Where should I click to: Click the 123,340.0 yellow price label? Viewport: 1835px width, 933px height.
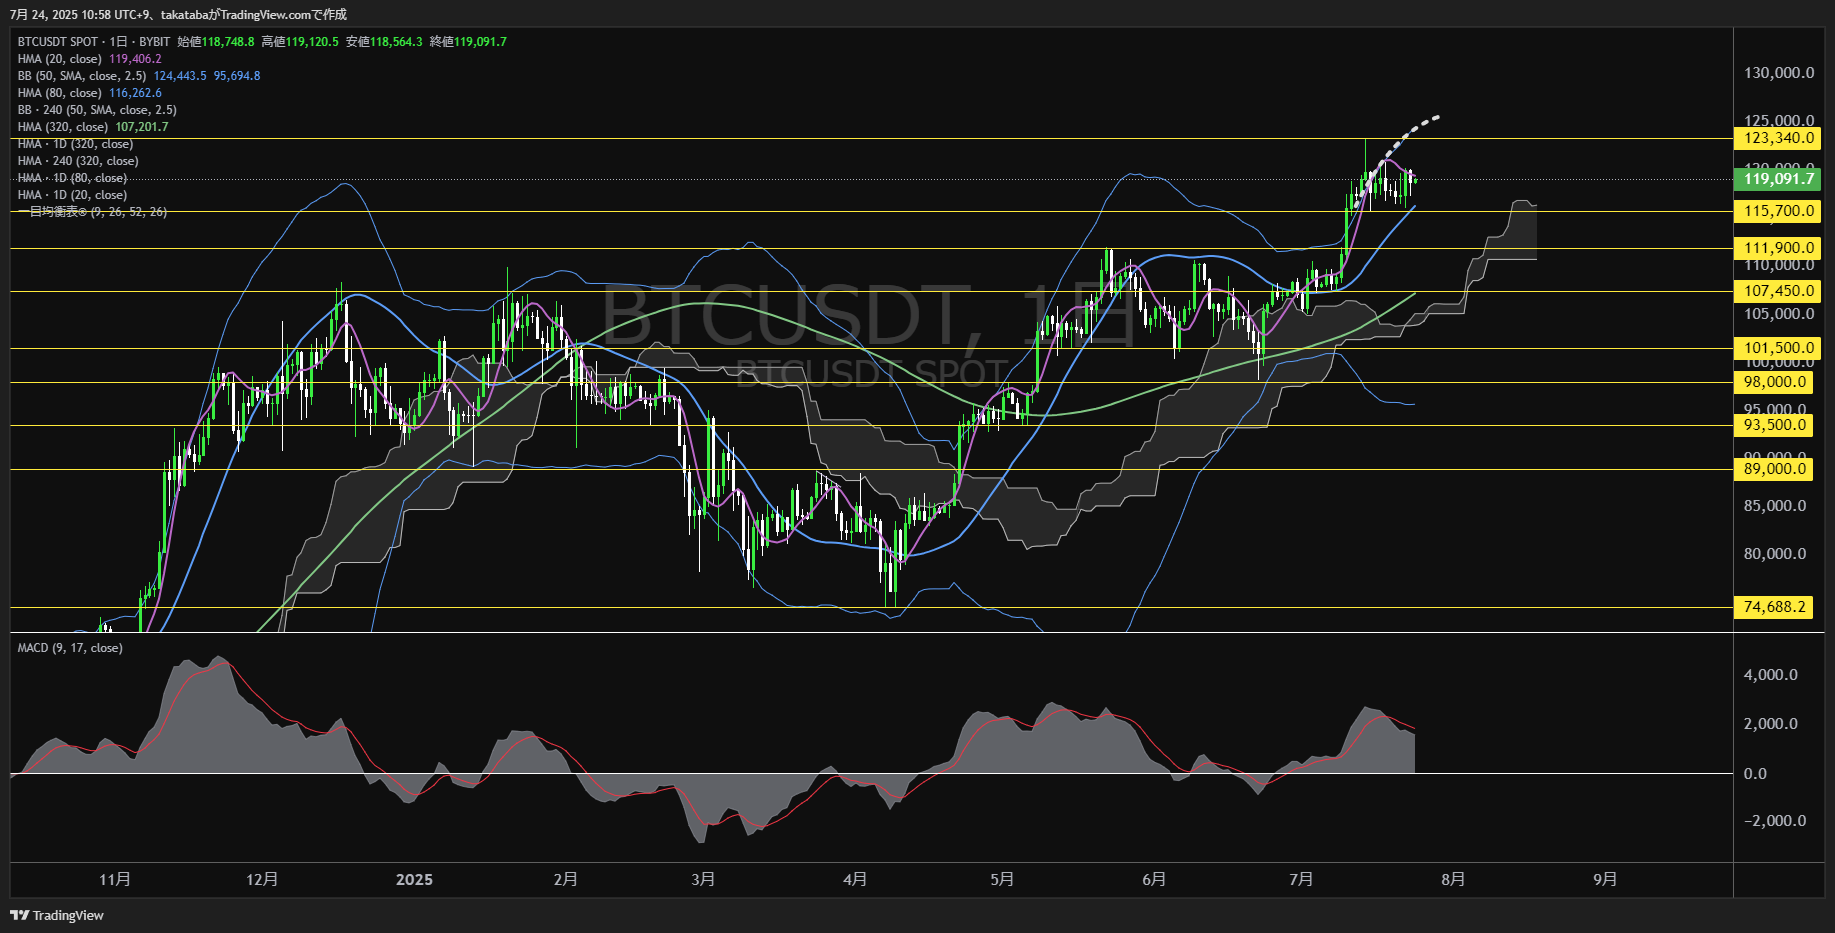(1777, 139)
